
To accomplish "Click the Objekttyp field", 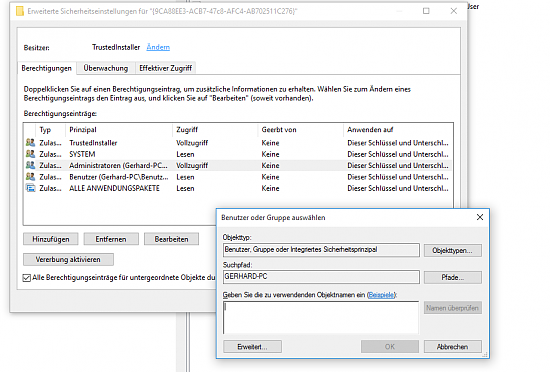I will [321, 250].
